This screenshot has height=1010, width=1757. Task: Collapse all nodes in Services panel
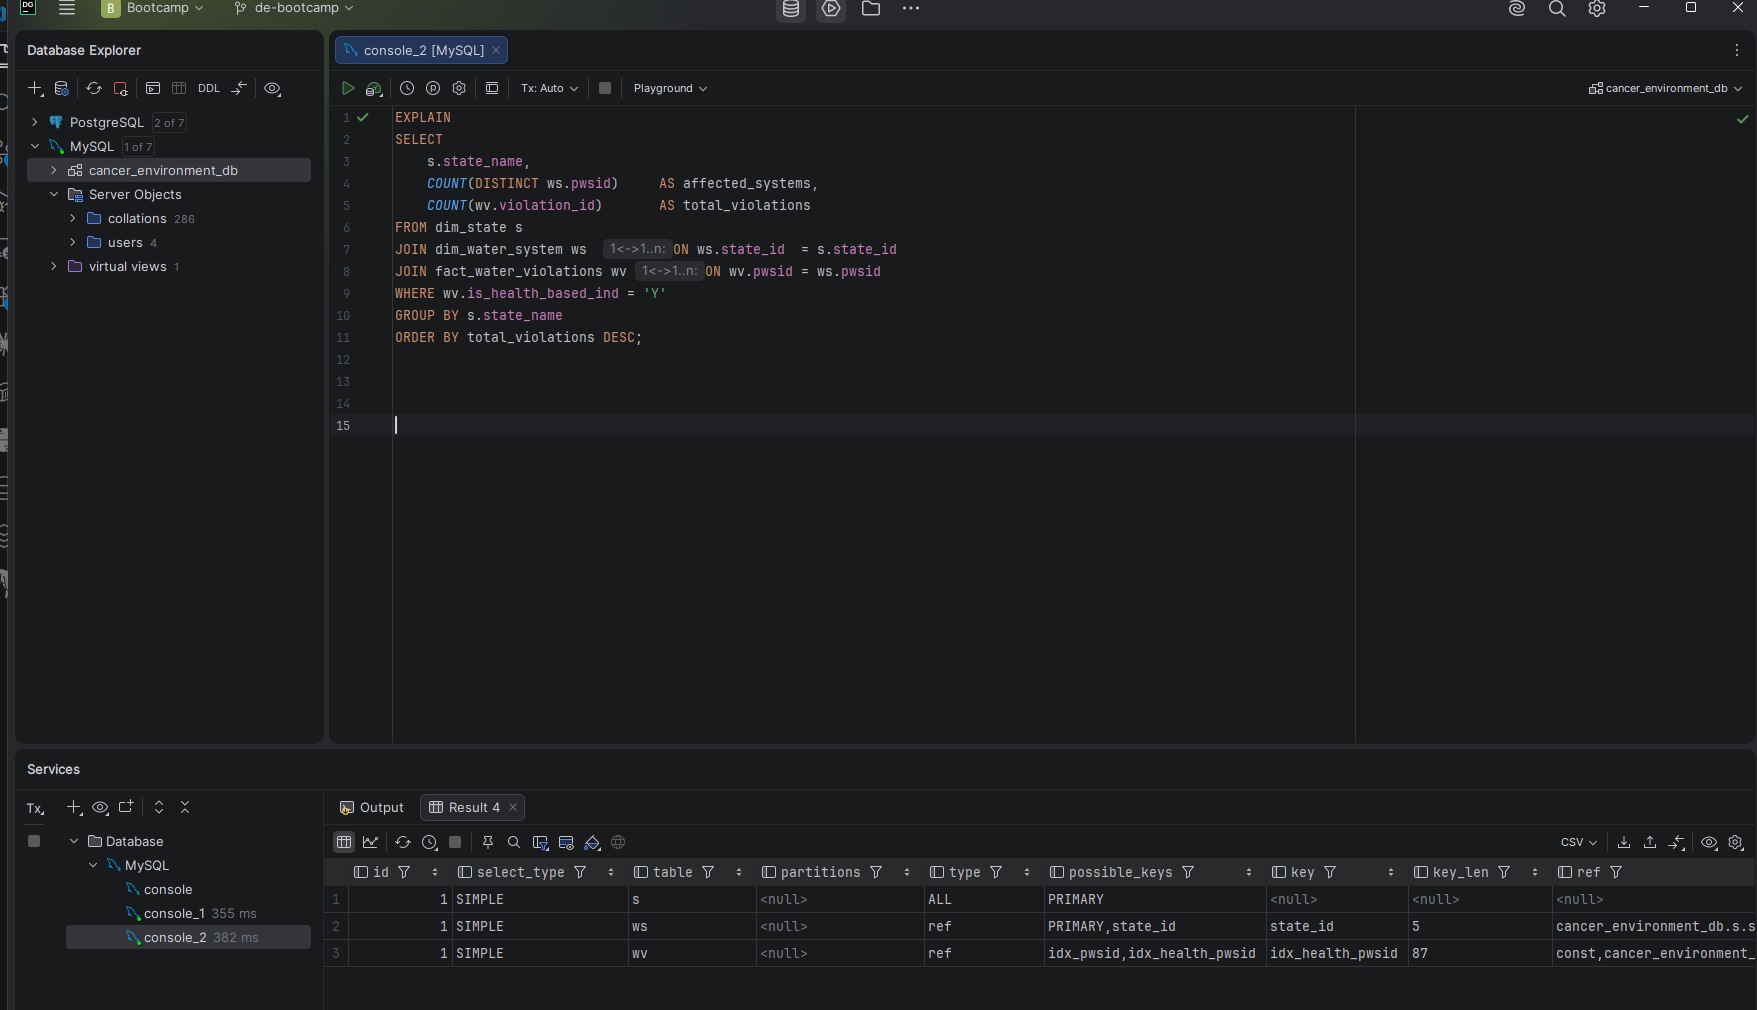[x=185, y=807]
